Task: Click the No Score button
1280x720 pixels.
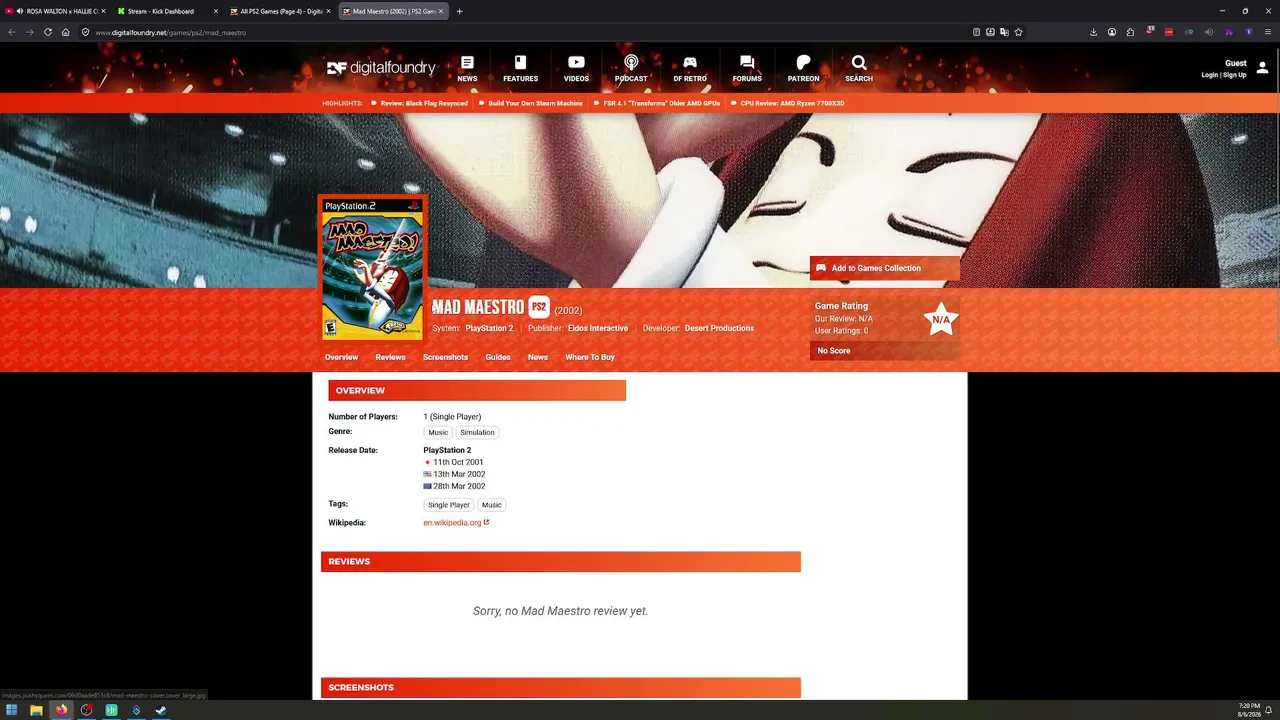Action: [885, 351]
